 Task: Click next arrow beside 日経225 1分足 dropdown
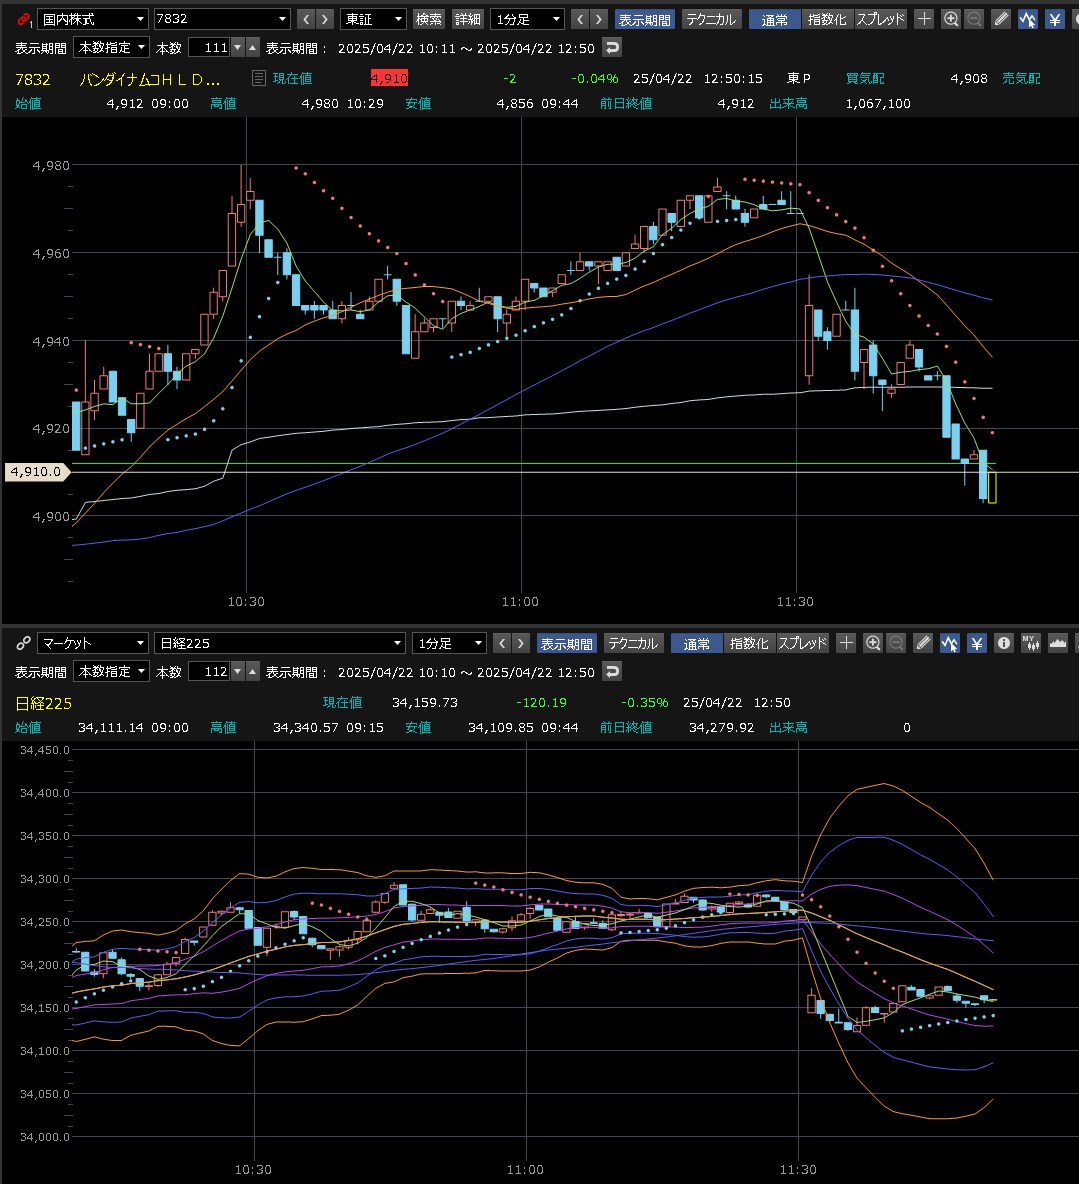tap(521, 643)
